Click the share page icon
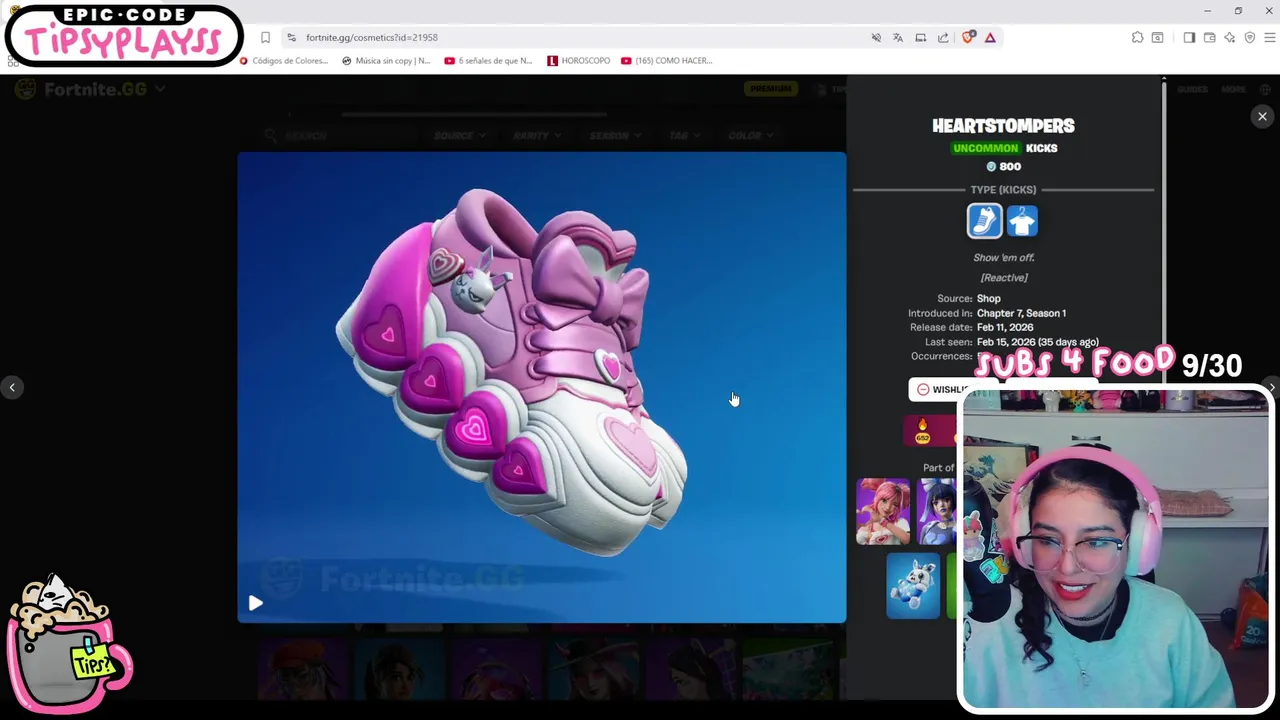The height and width of the screenshot is (720, 1280). 943,37
